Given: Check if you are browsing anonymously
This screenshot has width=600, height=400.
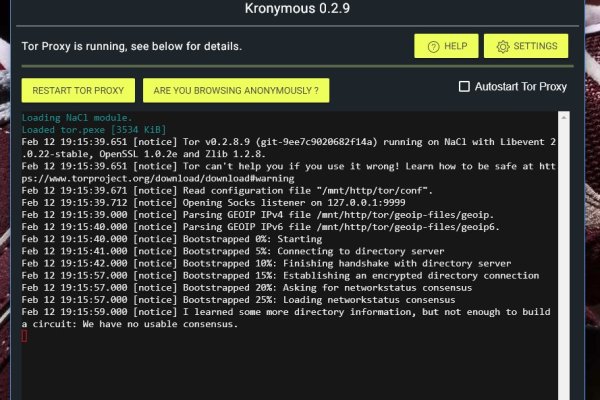Looking at the screenshot, I should pos(236,91).
